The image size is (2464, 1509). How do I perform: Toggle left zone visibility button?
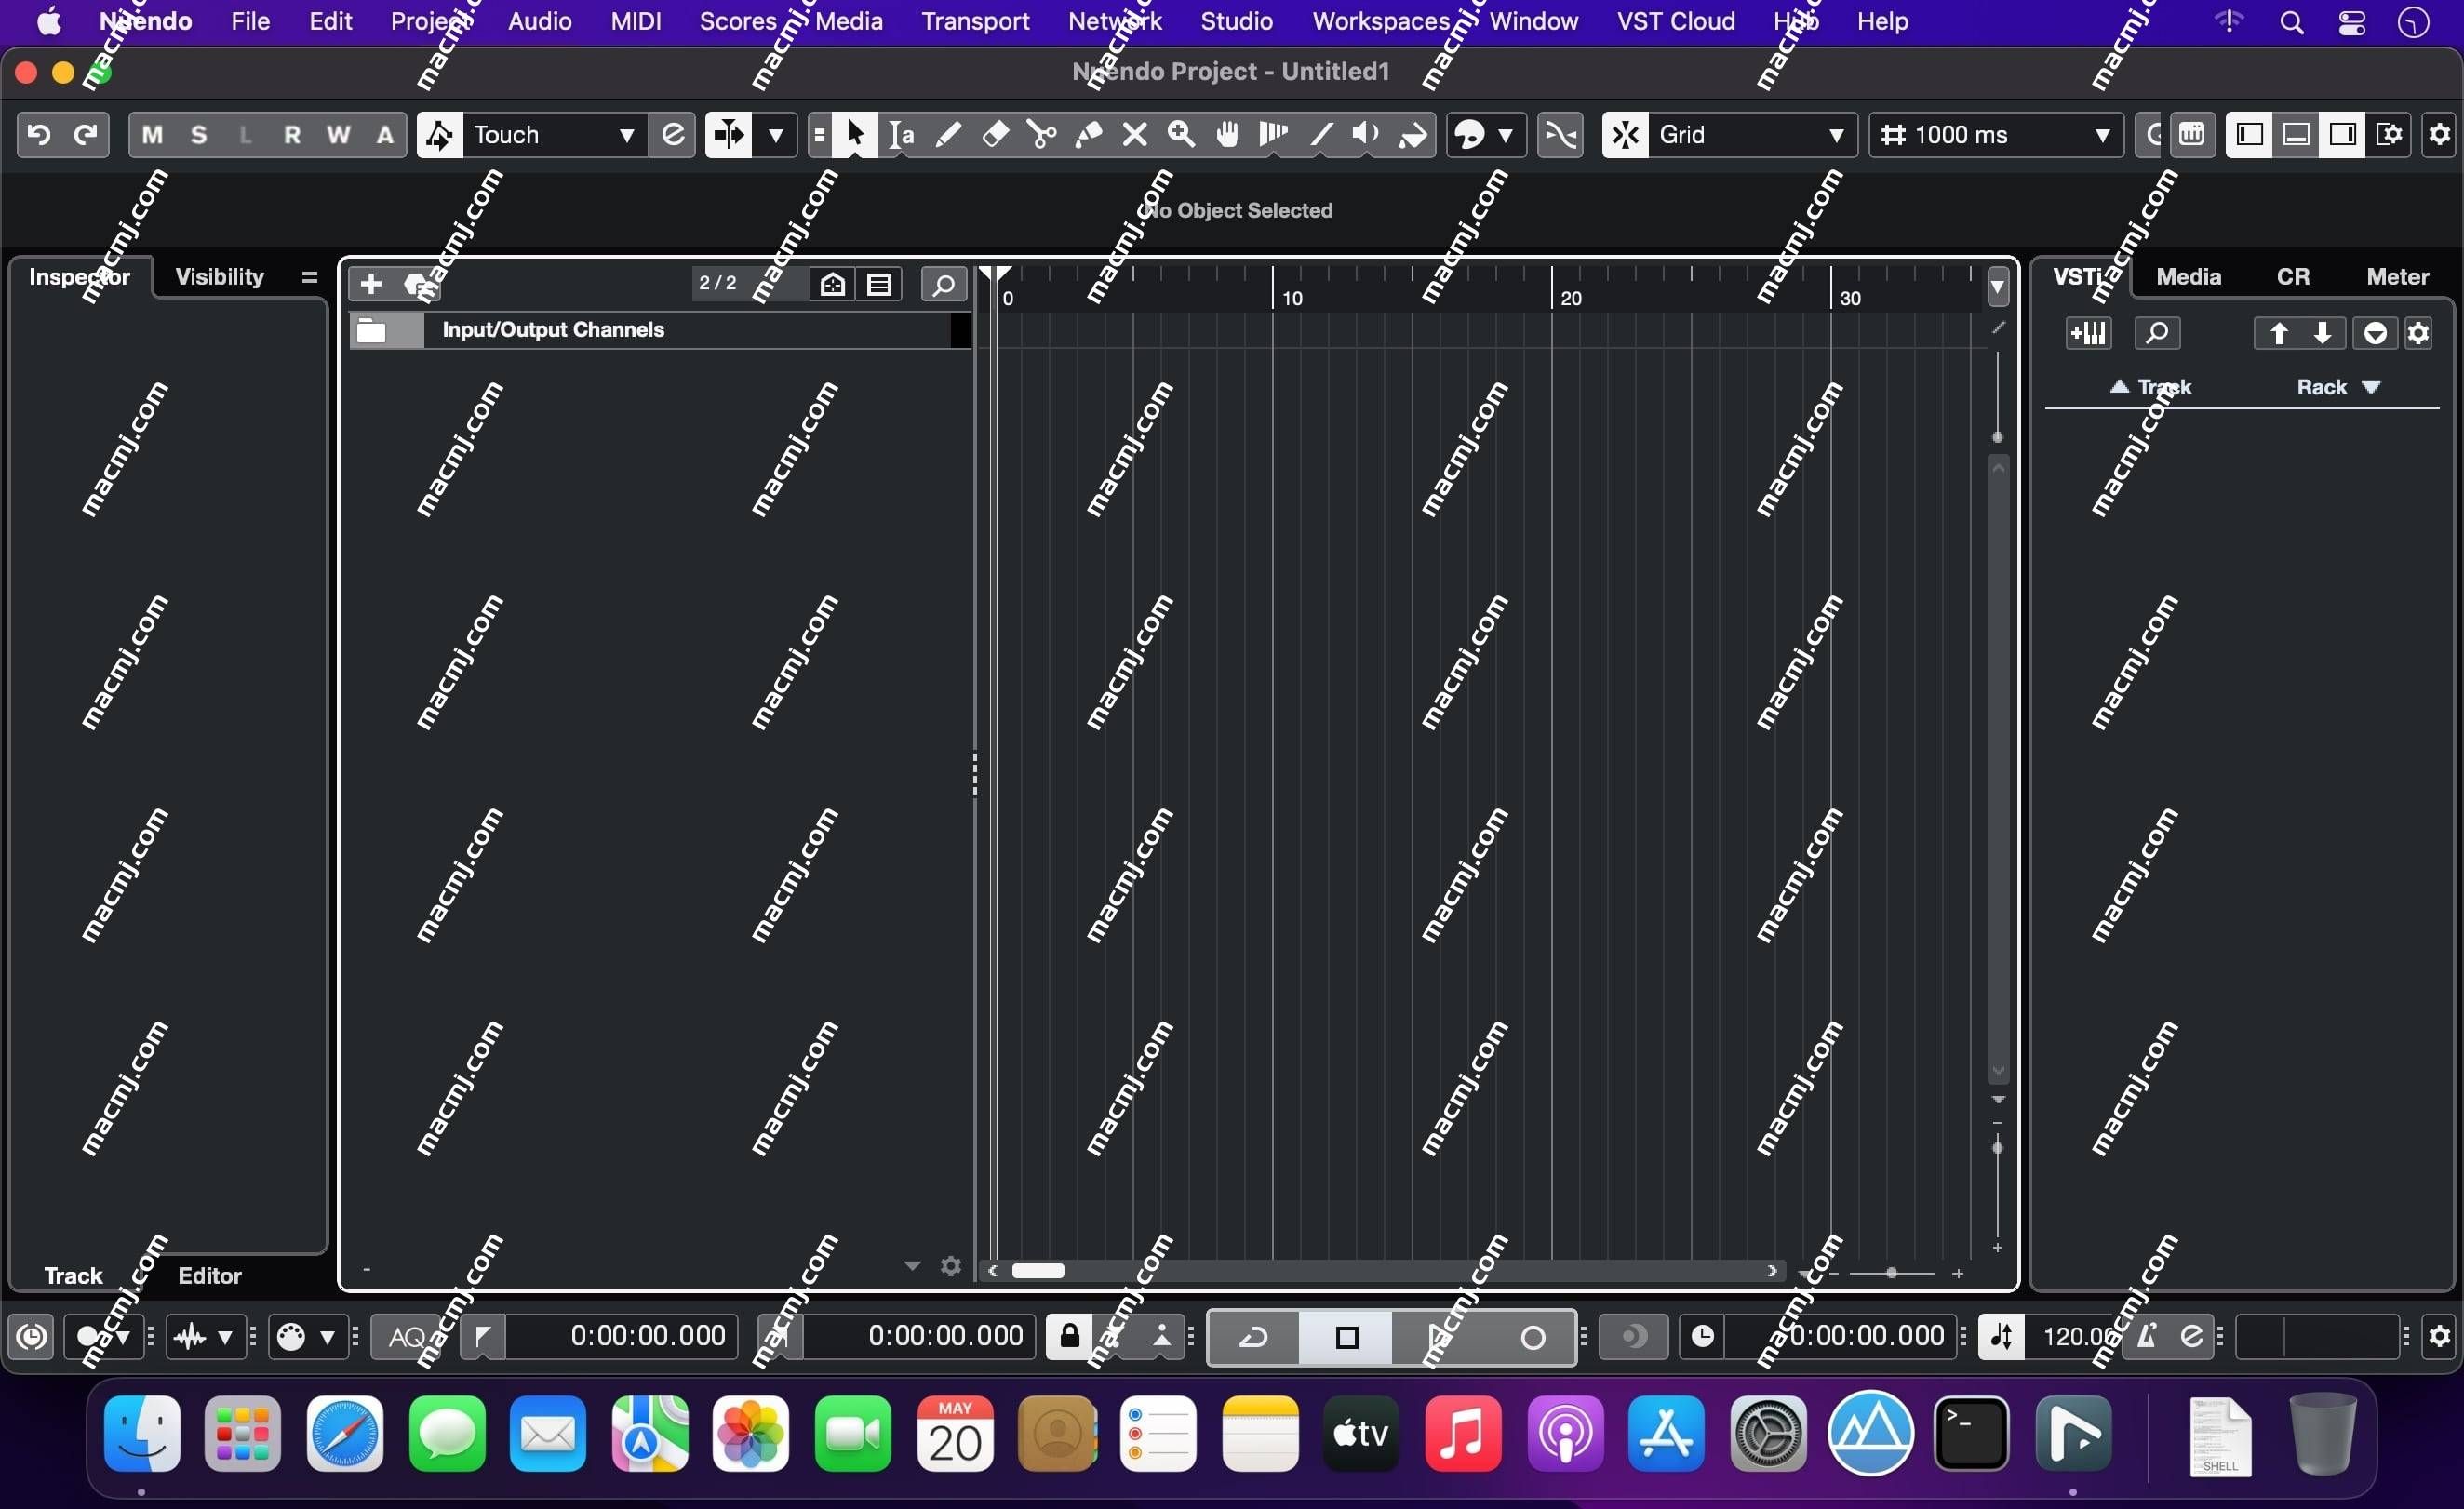coord(2250,134)
